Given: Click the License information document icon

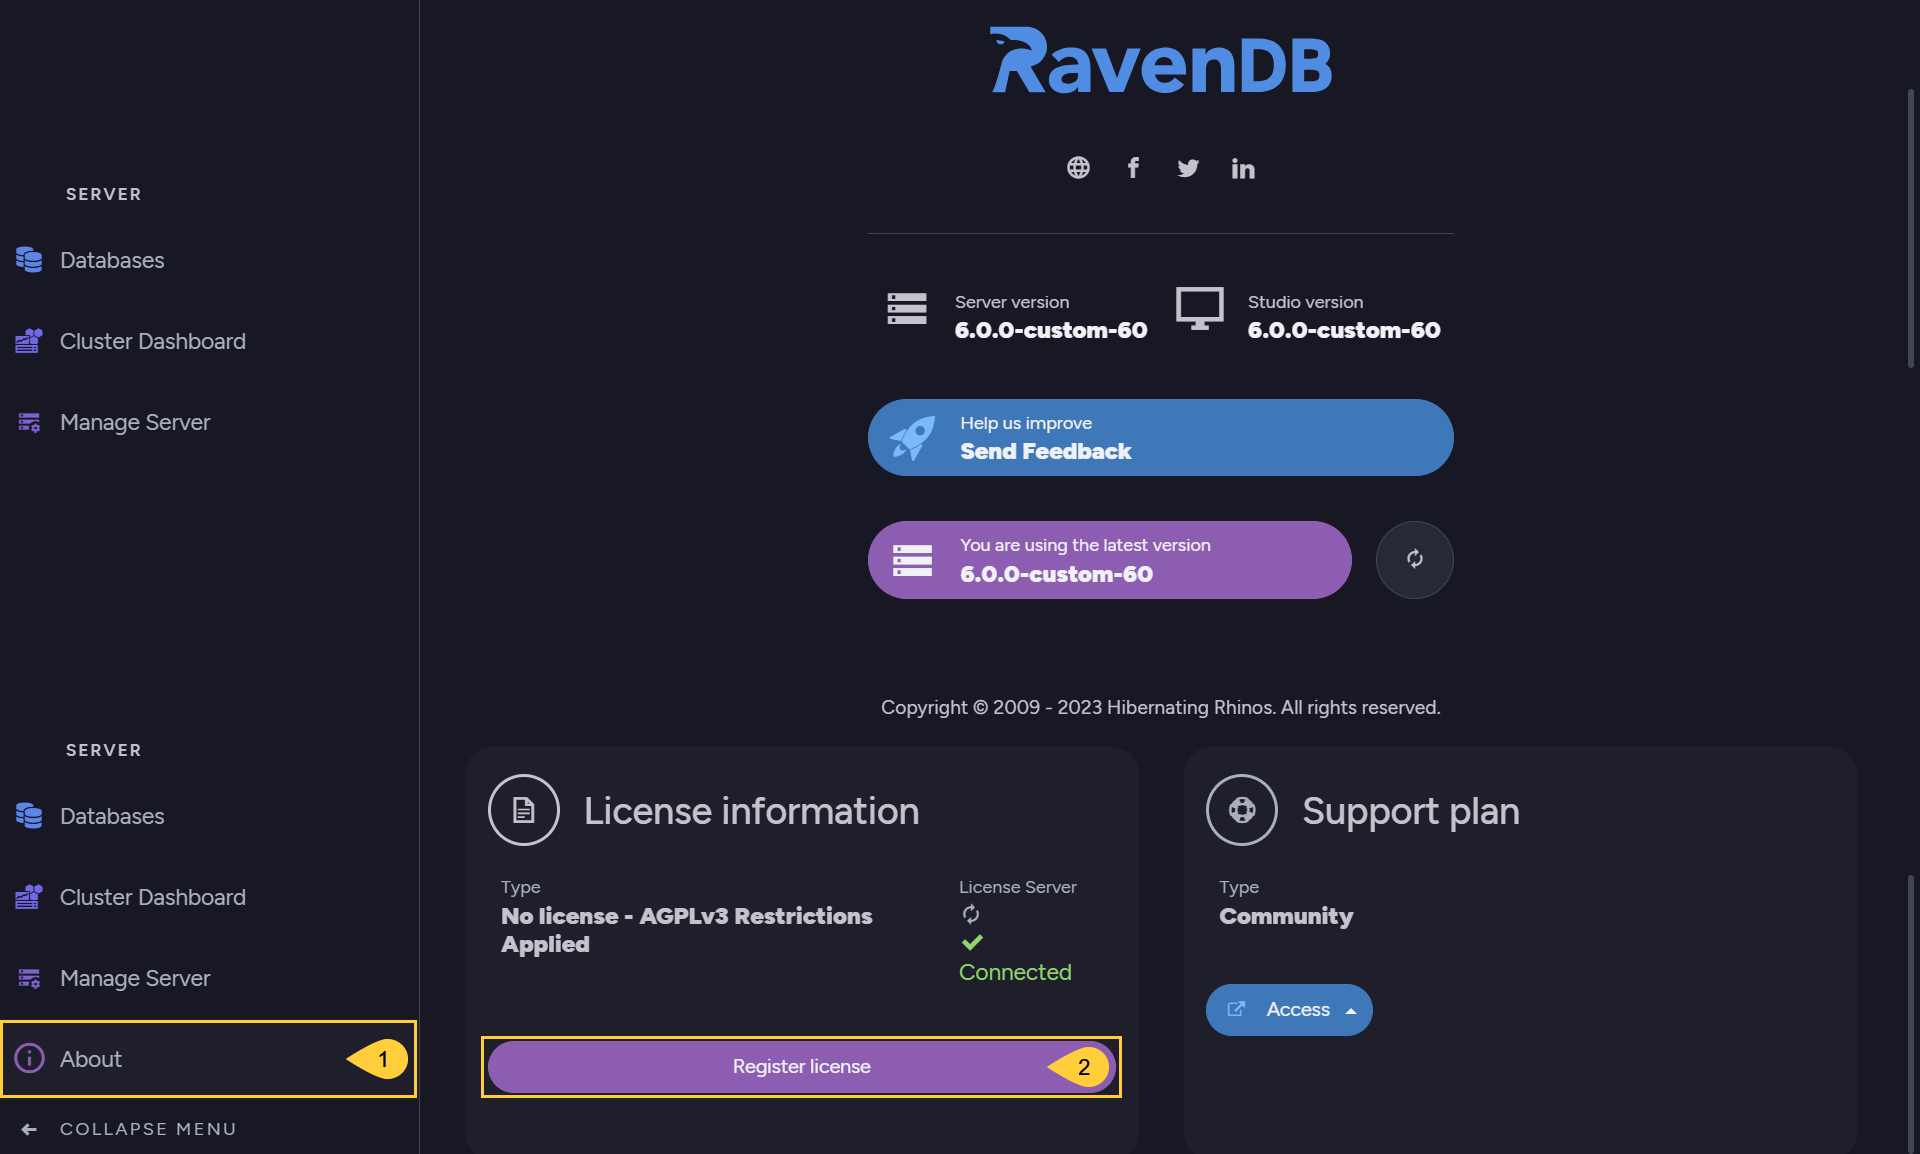Looking at the screenshot, I should click(523, 810).
